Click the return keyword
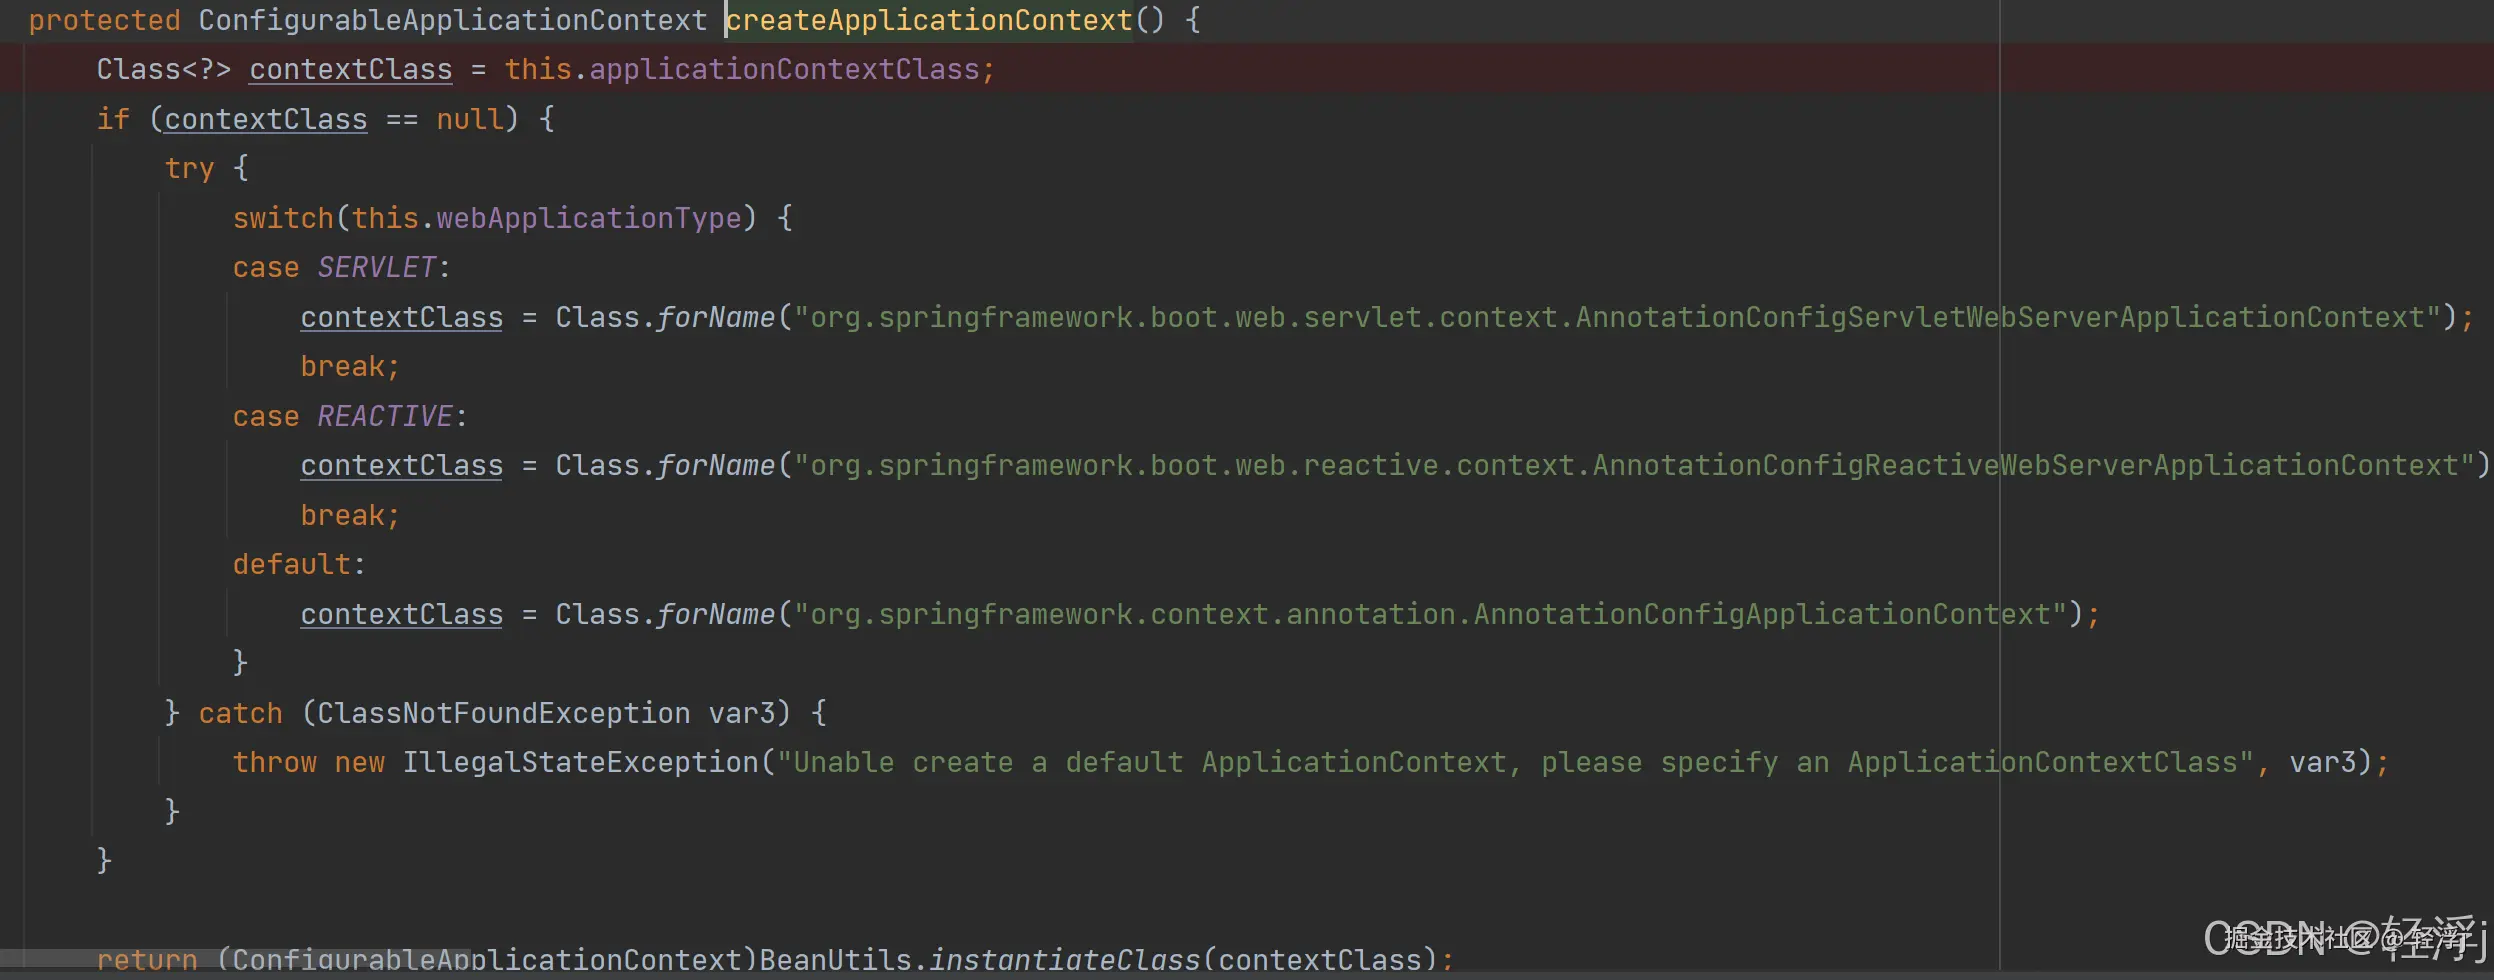The width and height of the screenshot is (2494, 980). (147, 960)
